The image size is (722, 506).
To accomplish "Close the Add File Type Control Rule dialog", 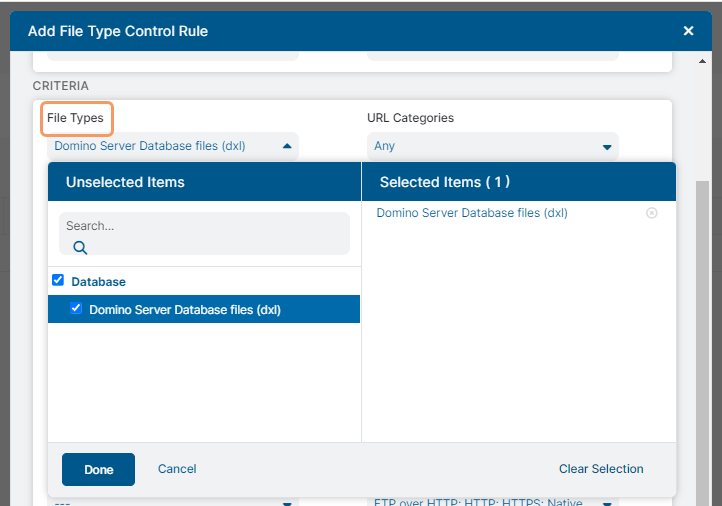I will click(x=688, y=31).
